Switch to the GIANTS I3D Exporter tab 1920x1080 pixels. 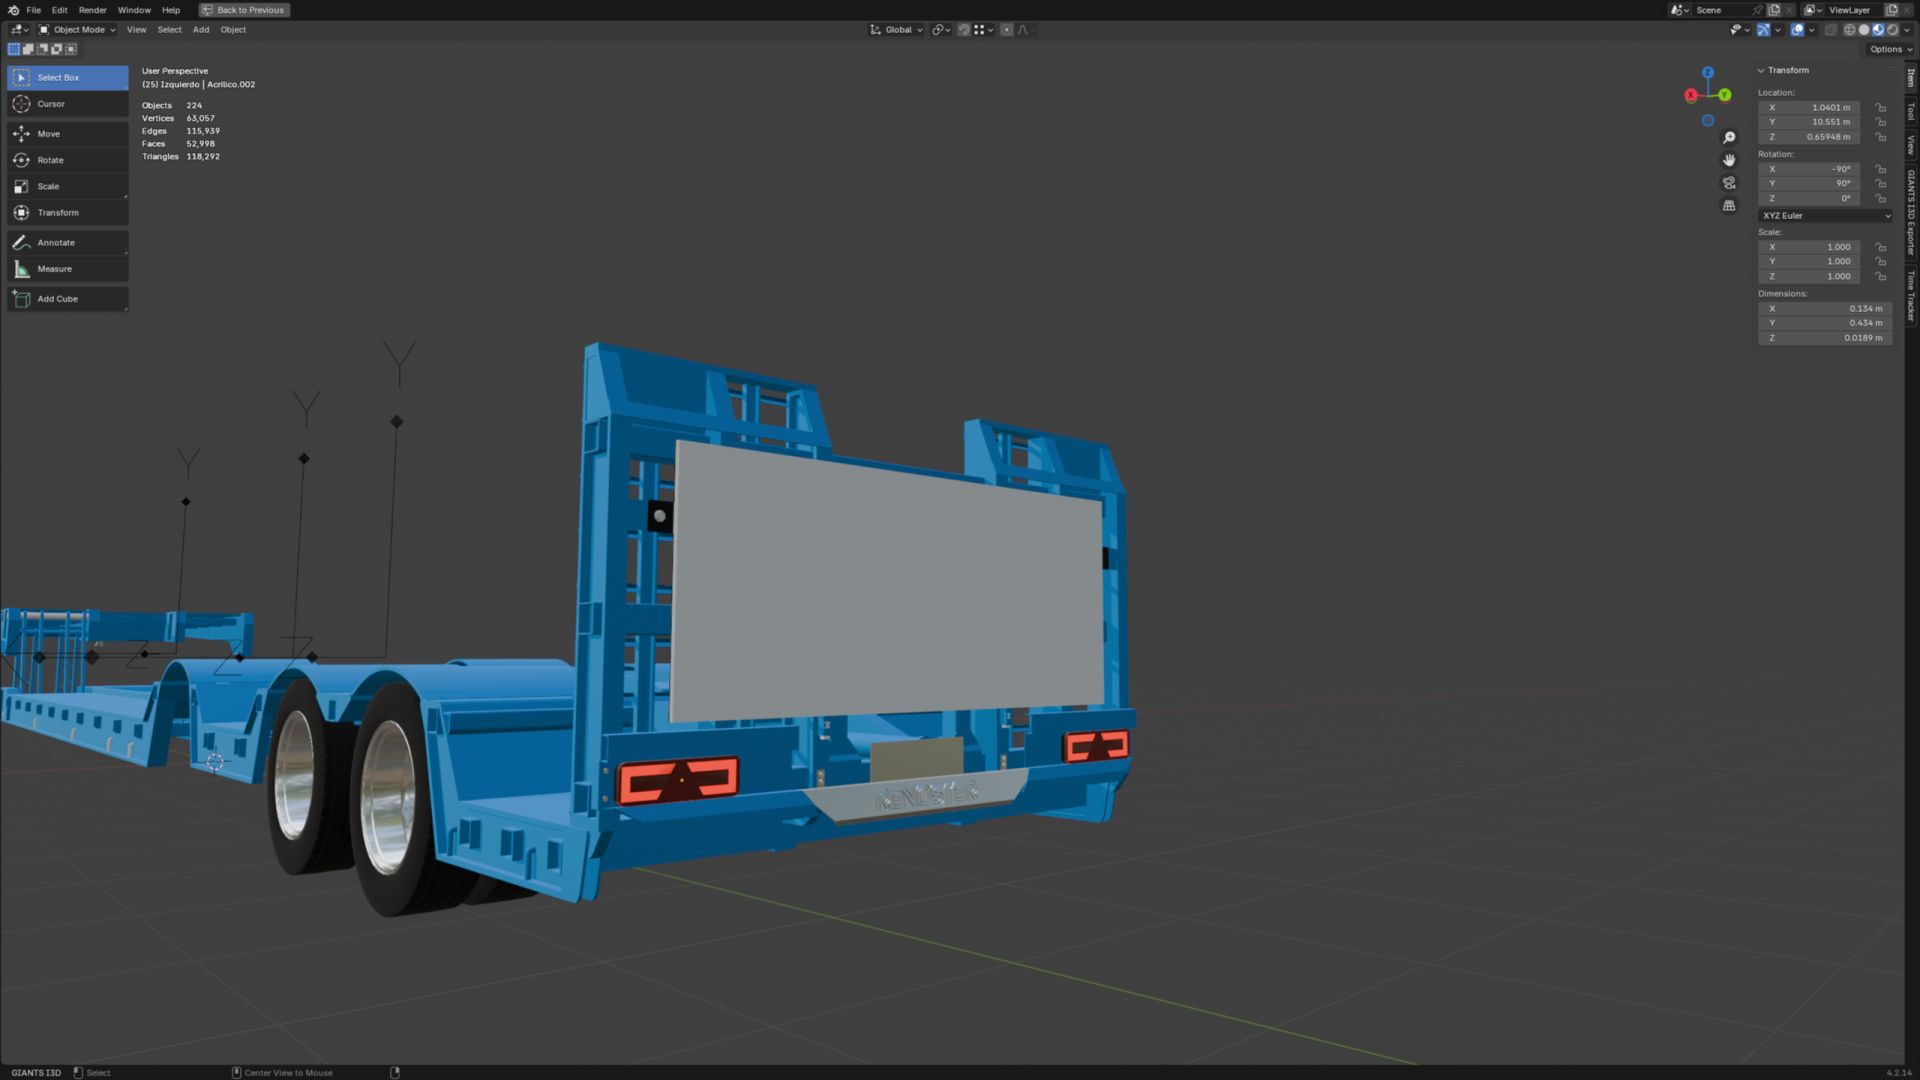(1910, 212)
